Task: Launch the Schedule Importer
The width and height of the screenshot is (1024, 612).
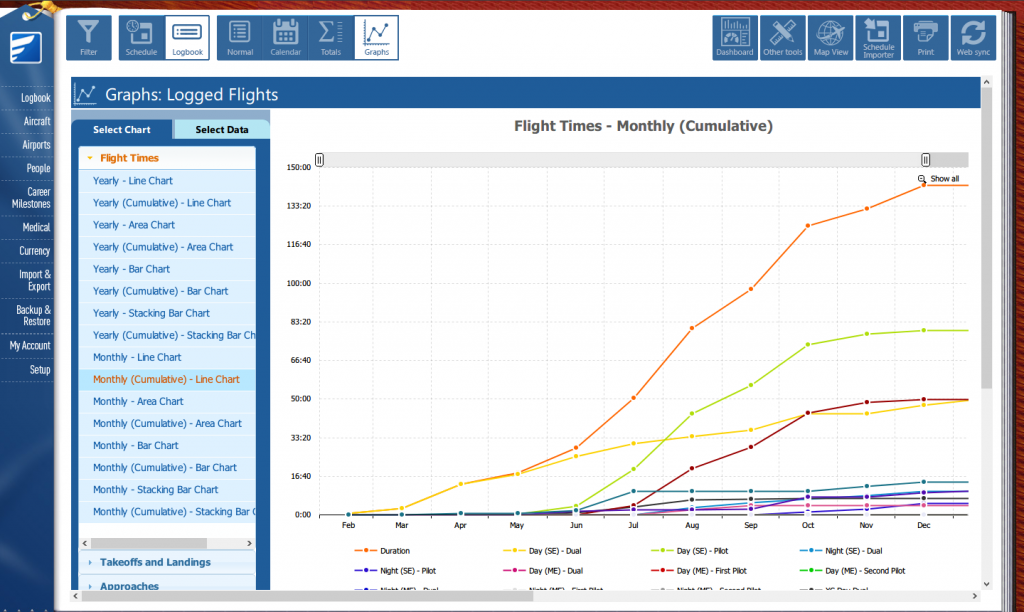Action: click(x=879, y=38)
